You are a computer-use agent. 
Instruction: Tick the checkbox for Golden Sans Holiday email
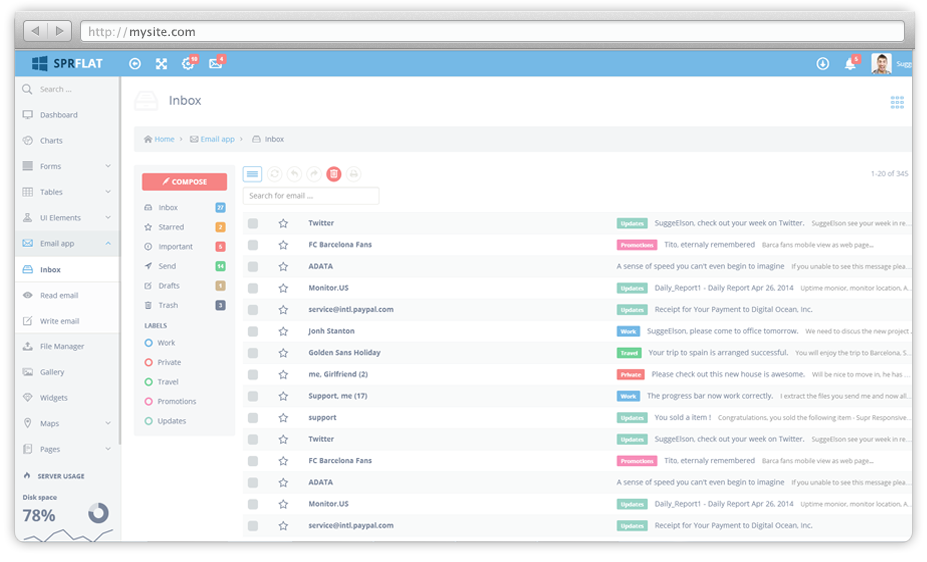[x=253, y=353]
